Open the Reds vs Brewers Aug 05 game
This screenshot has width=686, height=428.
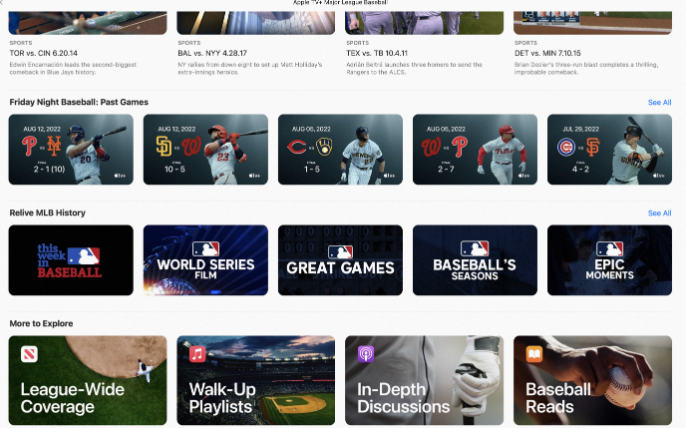tap(340, 149)
